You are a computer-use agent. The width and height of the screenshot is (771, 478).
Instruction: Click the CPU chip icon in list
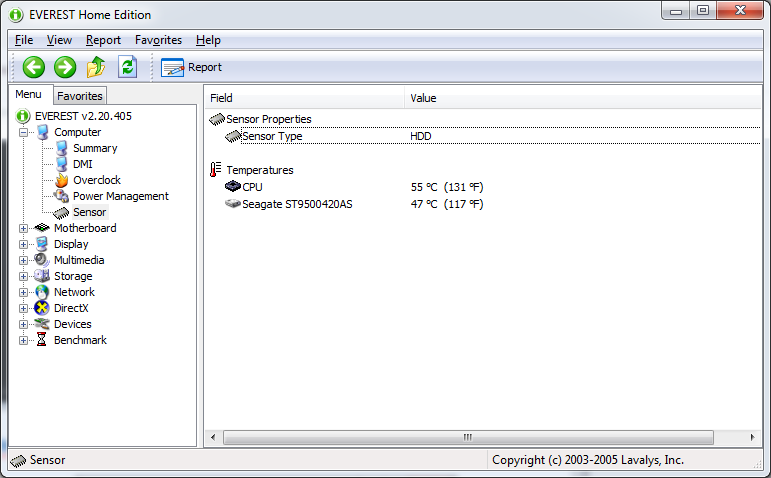(233, 186)
